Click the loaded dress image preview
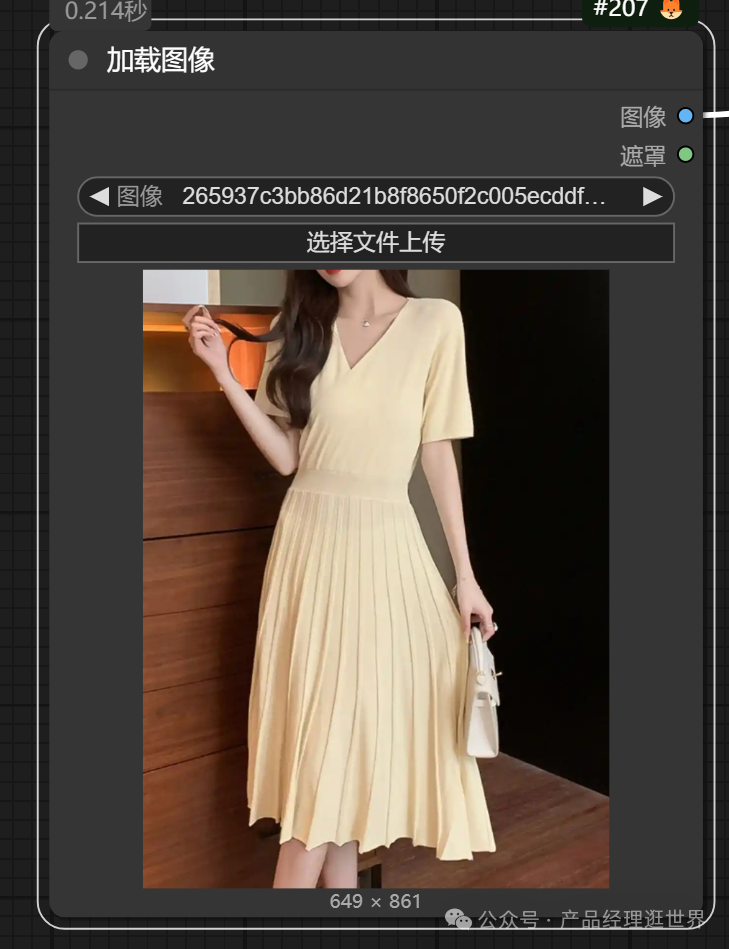729x949 pixels. point(376,579)
